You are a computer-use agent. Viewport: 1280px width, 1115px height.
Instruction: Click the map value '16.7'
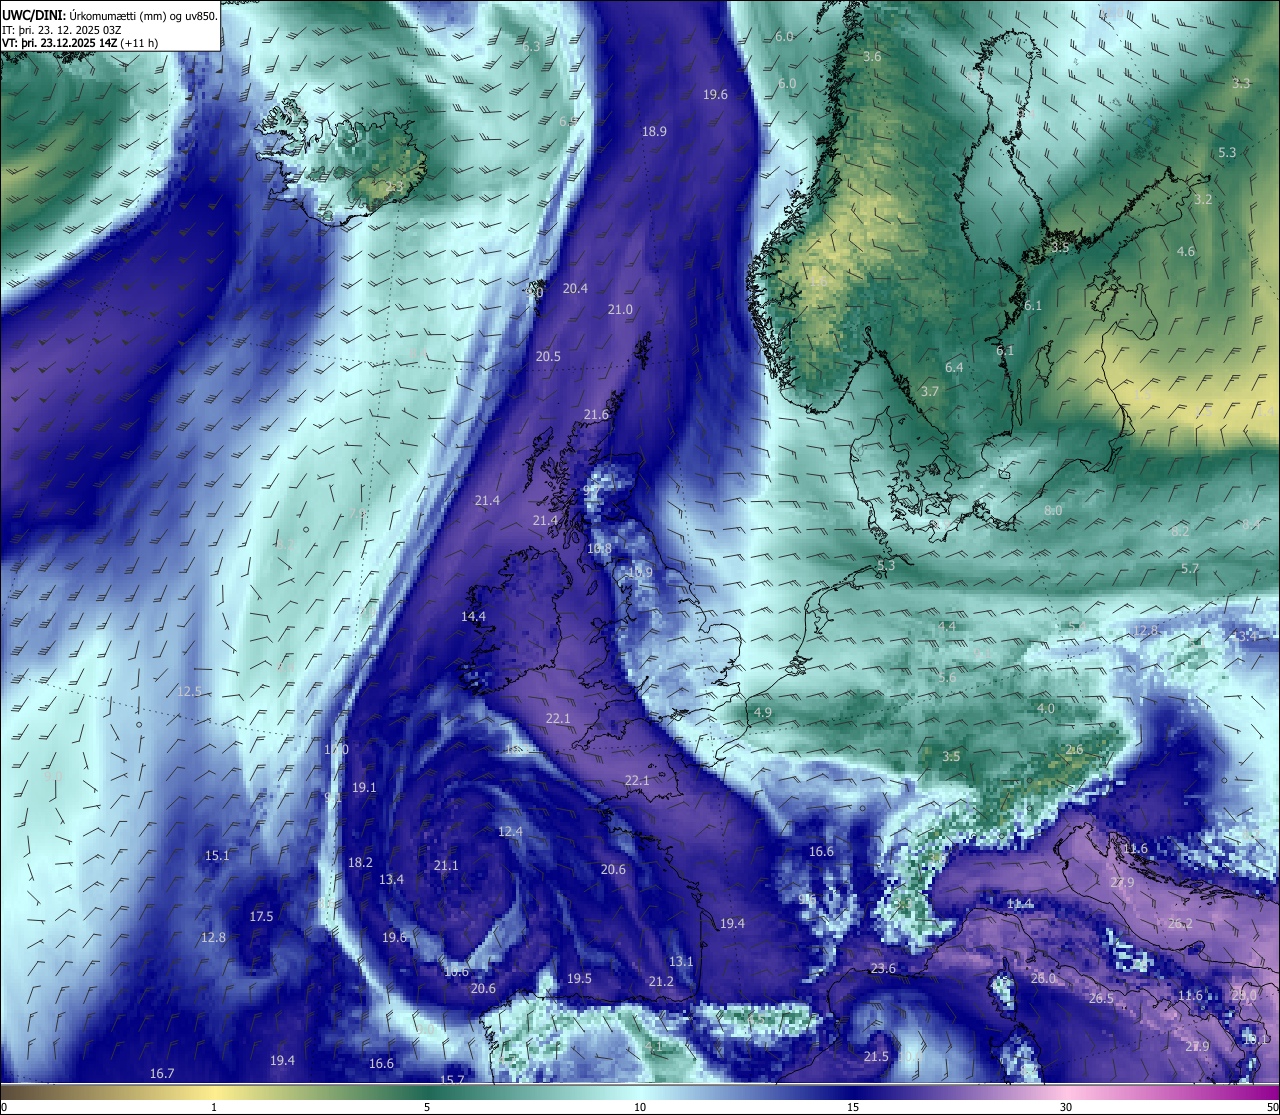click(x=162, y=1074)
